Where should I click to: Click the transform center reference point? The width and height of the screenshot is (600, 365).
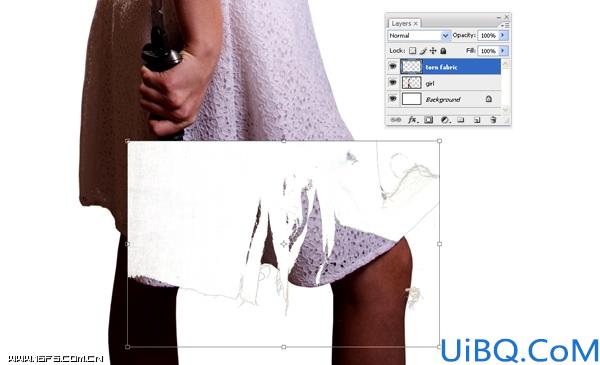point(284,244)
